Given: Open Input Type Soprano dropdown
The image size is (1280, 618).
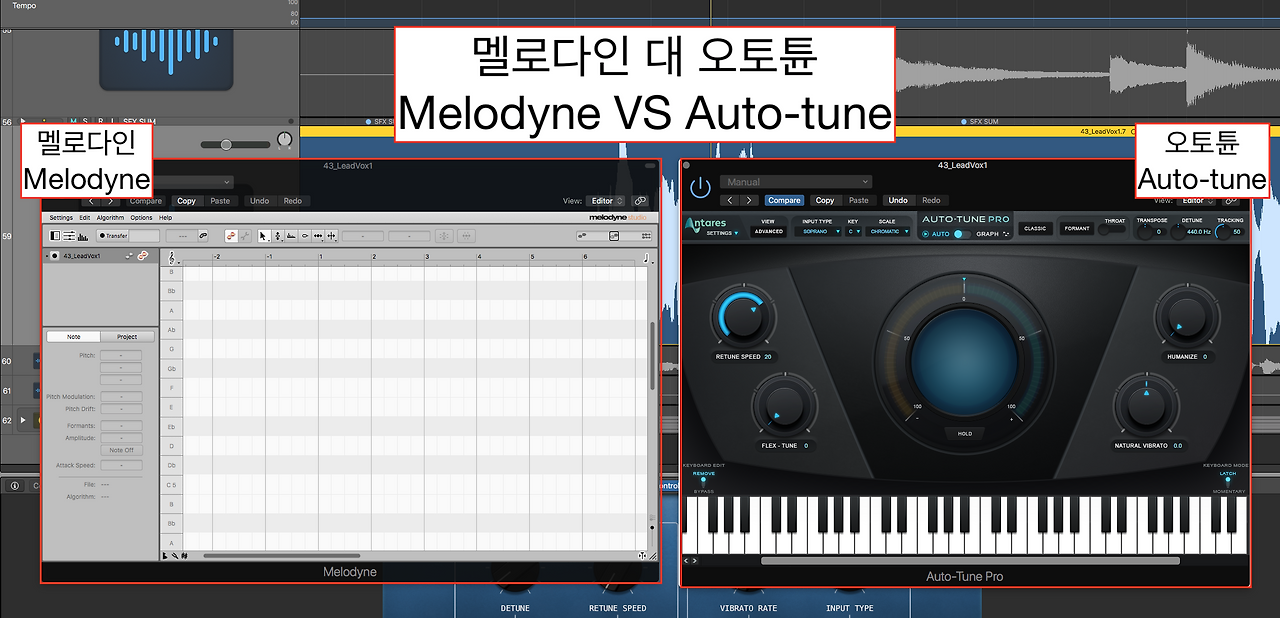Looking at the screenshot, I should pyautogui.click(x=819, y=231).
